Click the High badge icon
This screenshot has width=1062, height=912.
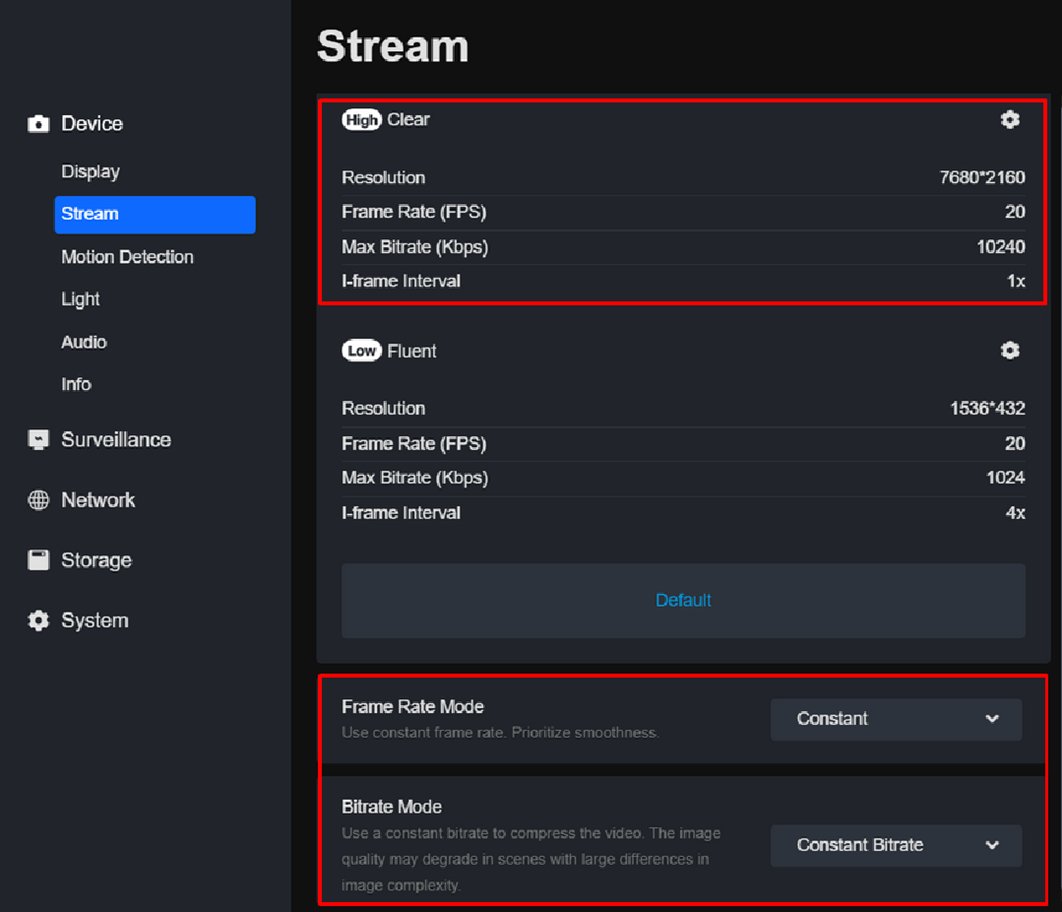tap(362, 120)
